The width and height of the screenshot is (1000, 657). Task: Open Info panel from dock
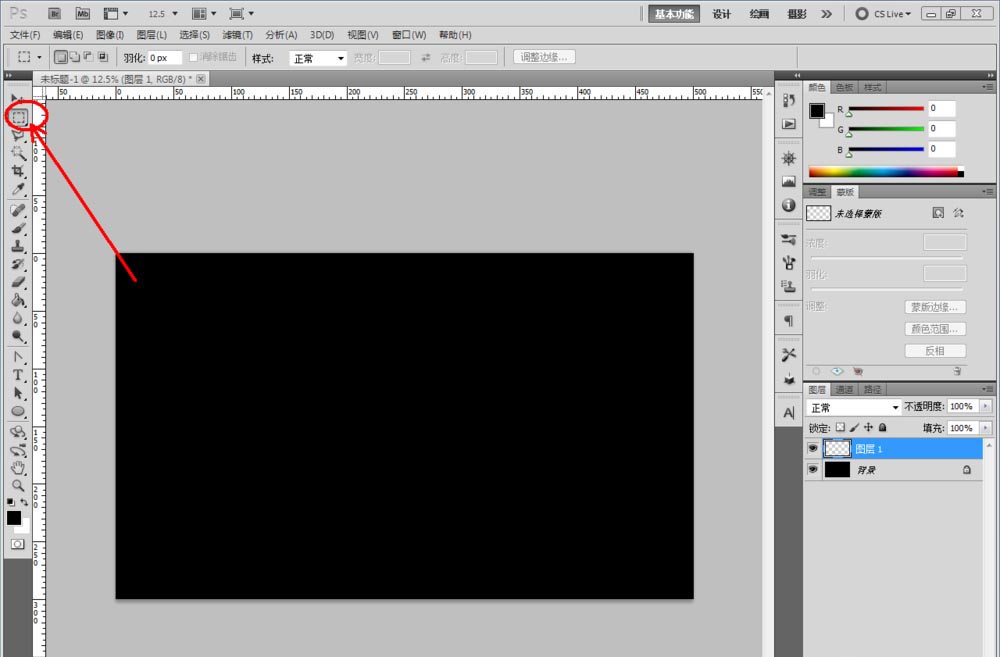(789, 205)
